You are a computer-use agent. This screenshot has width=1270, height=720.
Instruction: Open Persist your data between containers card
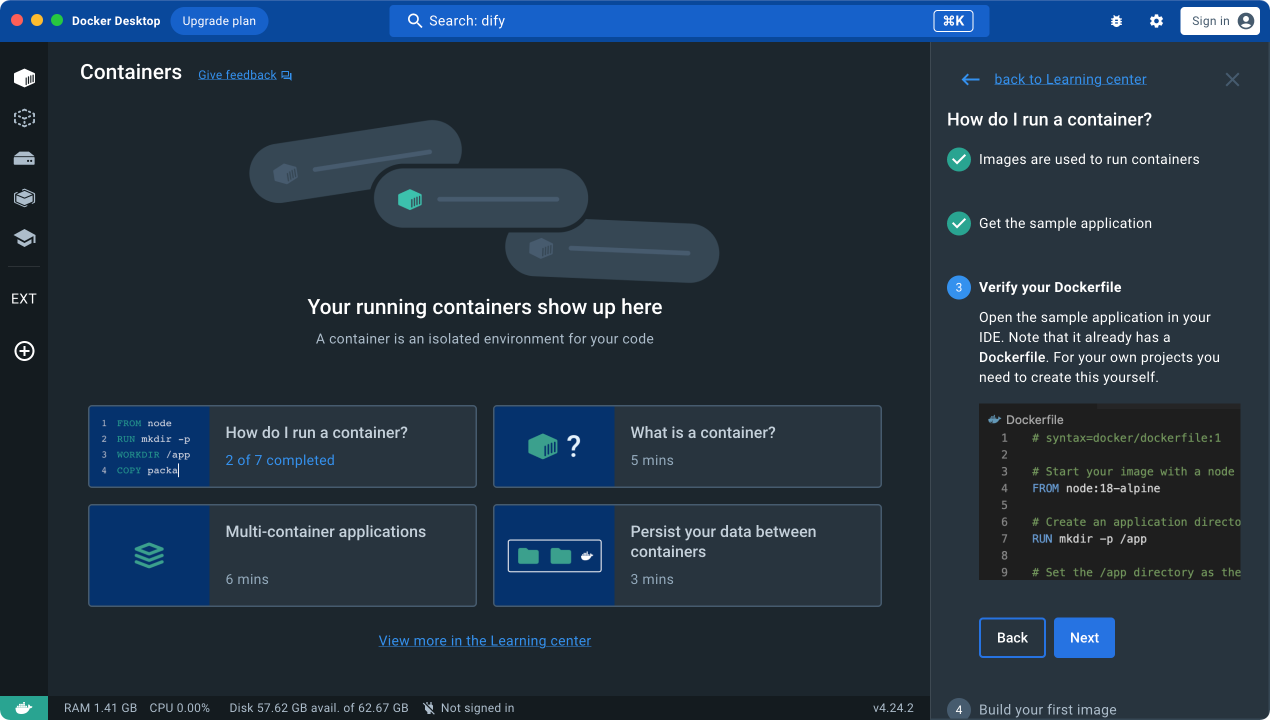687,555
